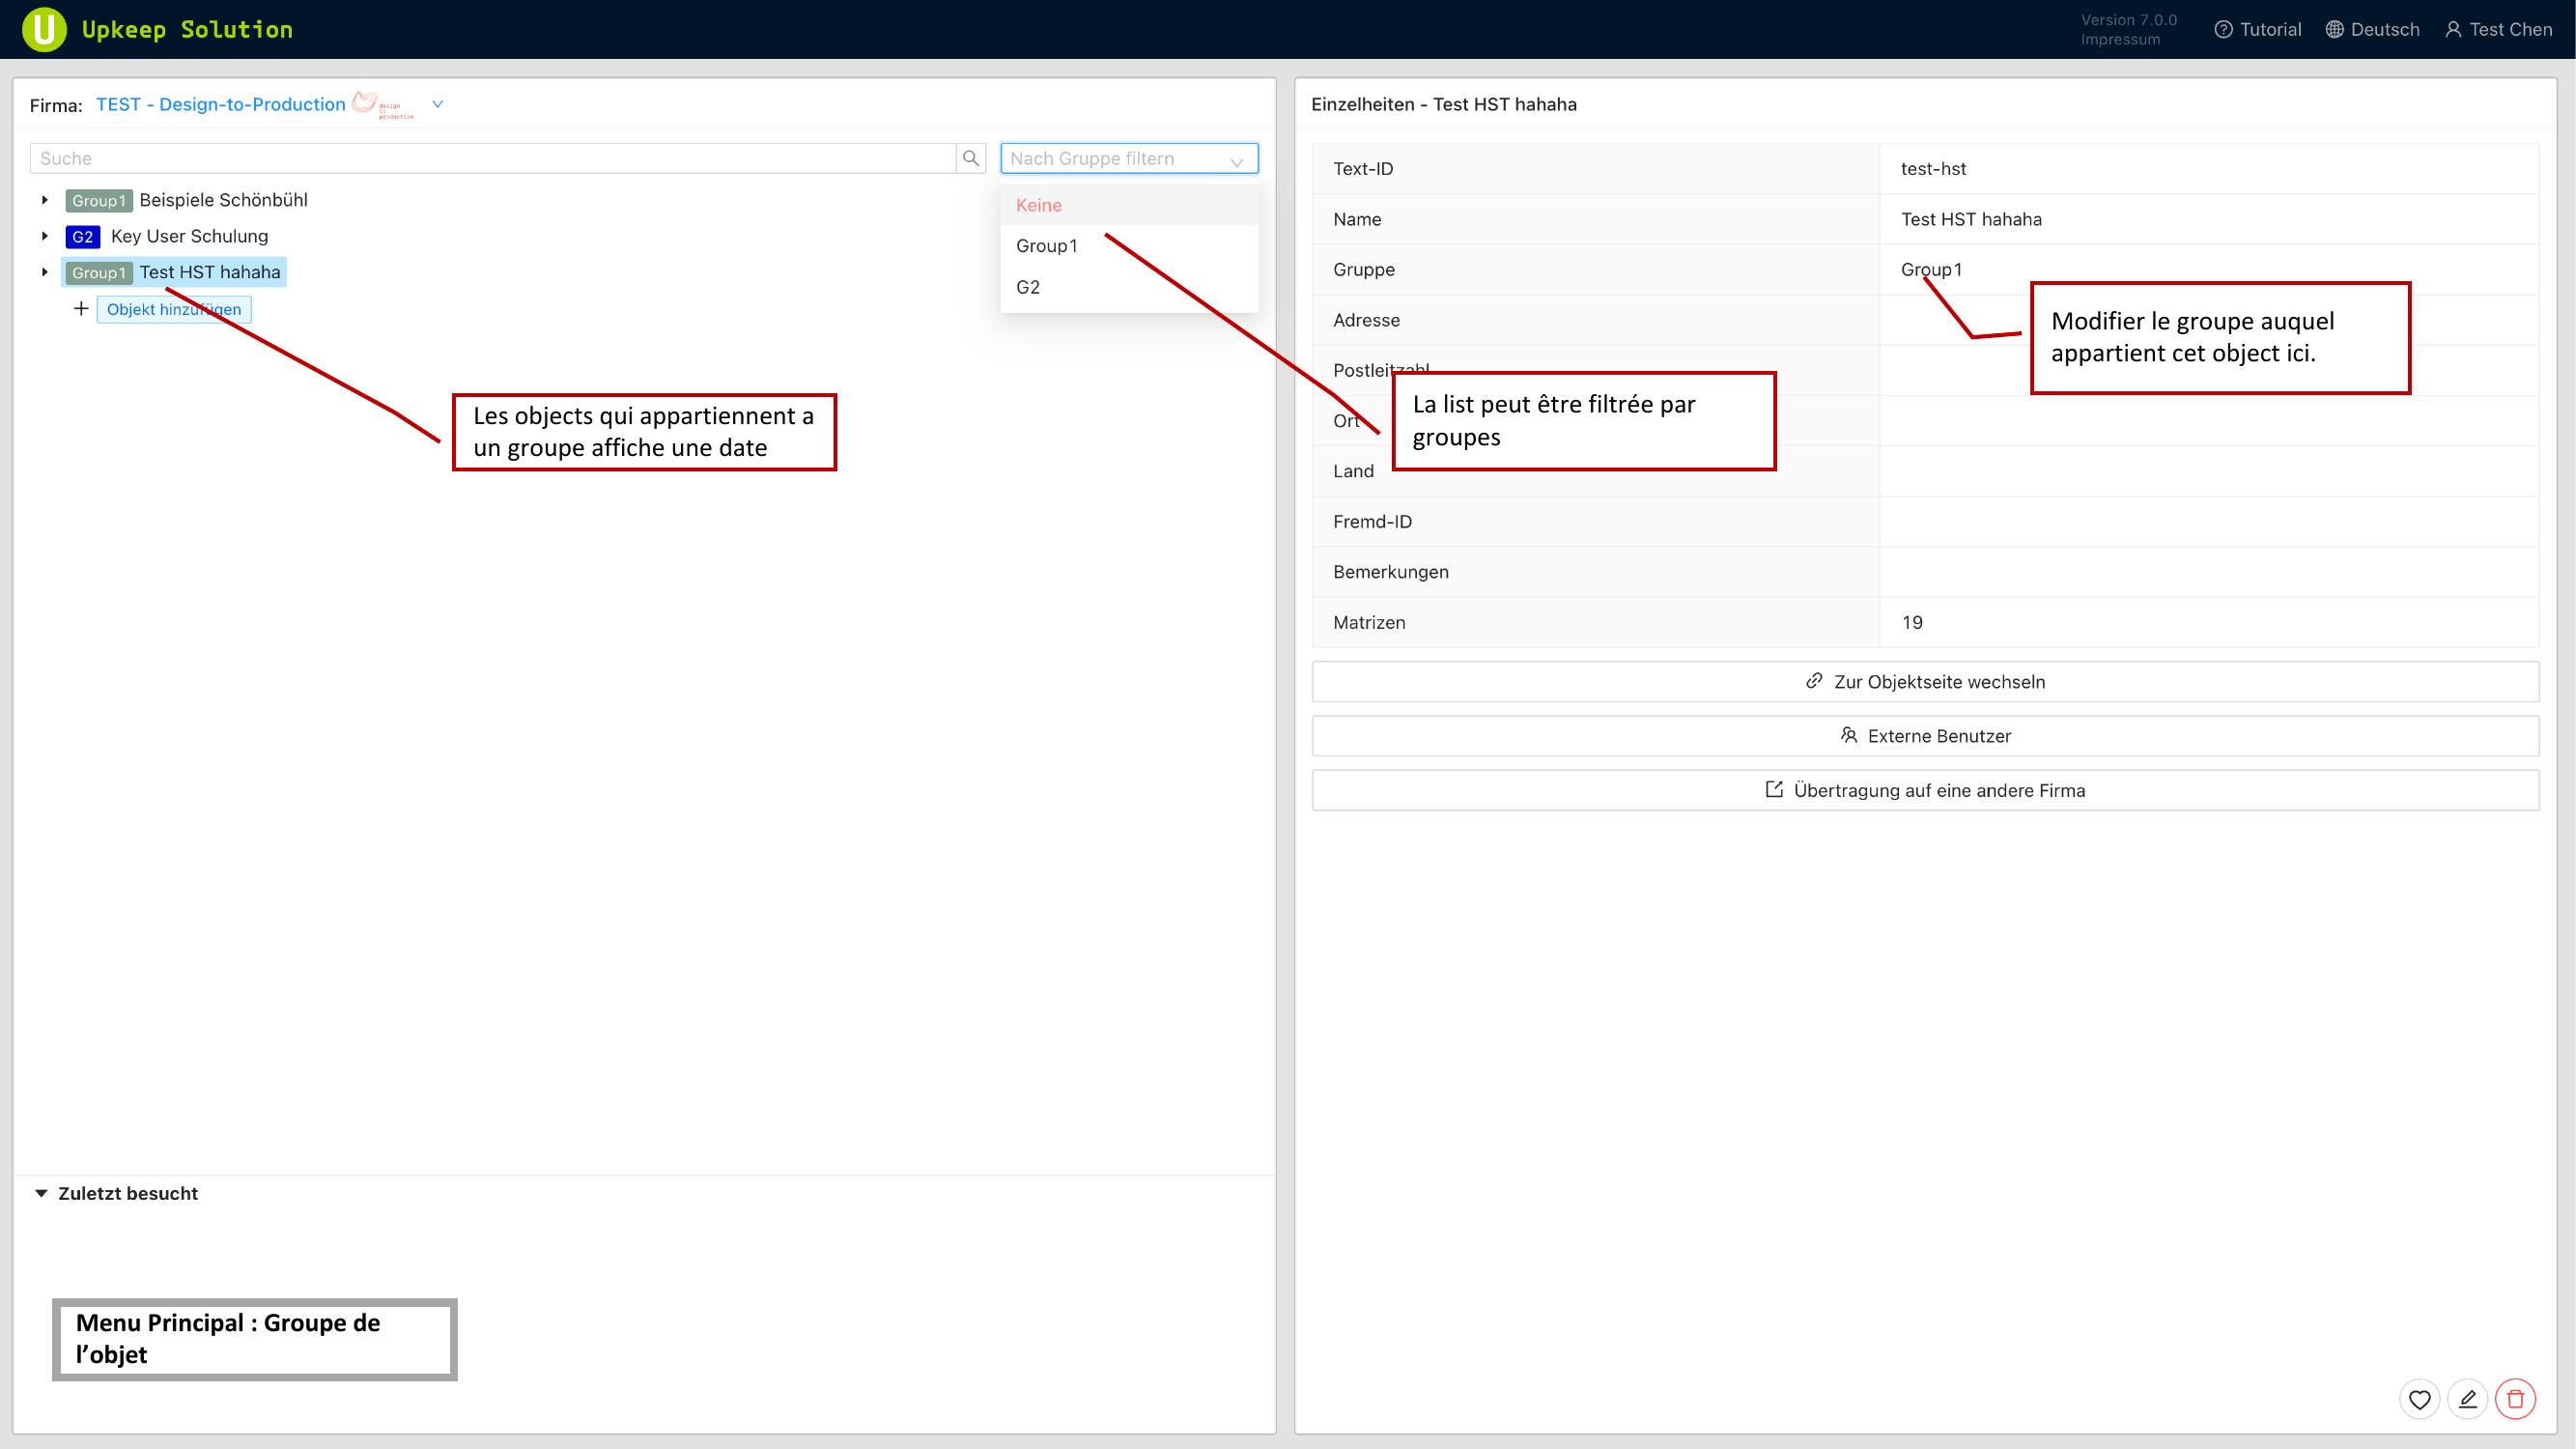Screen dimensions: 2576x1449
Task: Open the Firma company dropdown chevron
Action: click(x=437, y=104)
